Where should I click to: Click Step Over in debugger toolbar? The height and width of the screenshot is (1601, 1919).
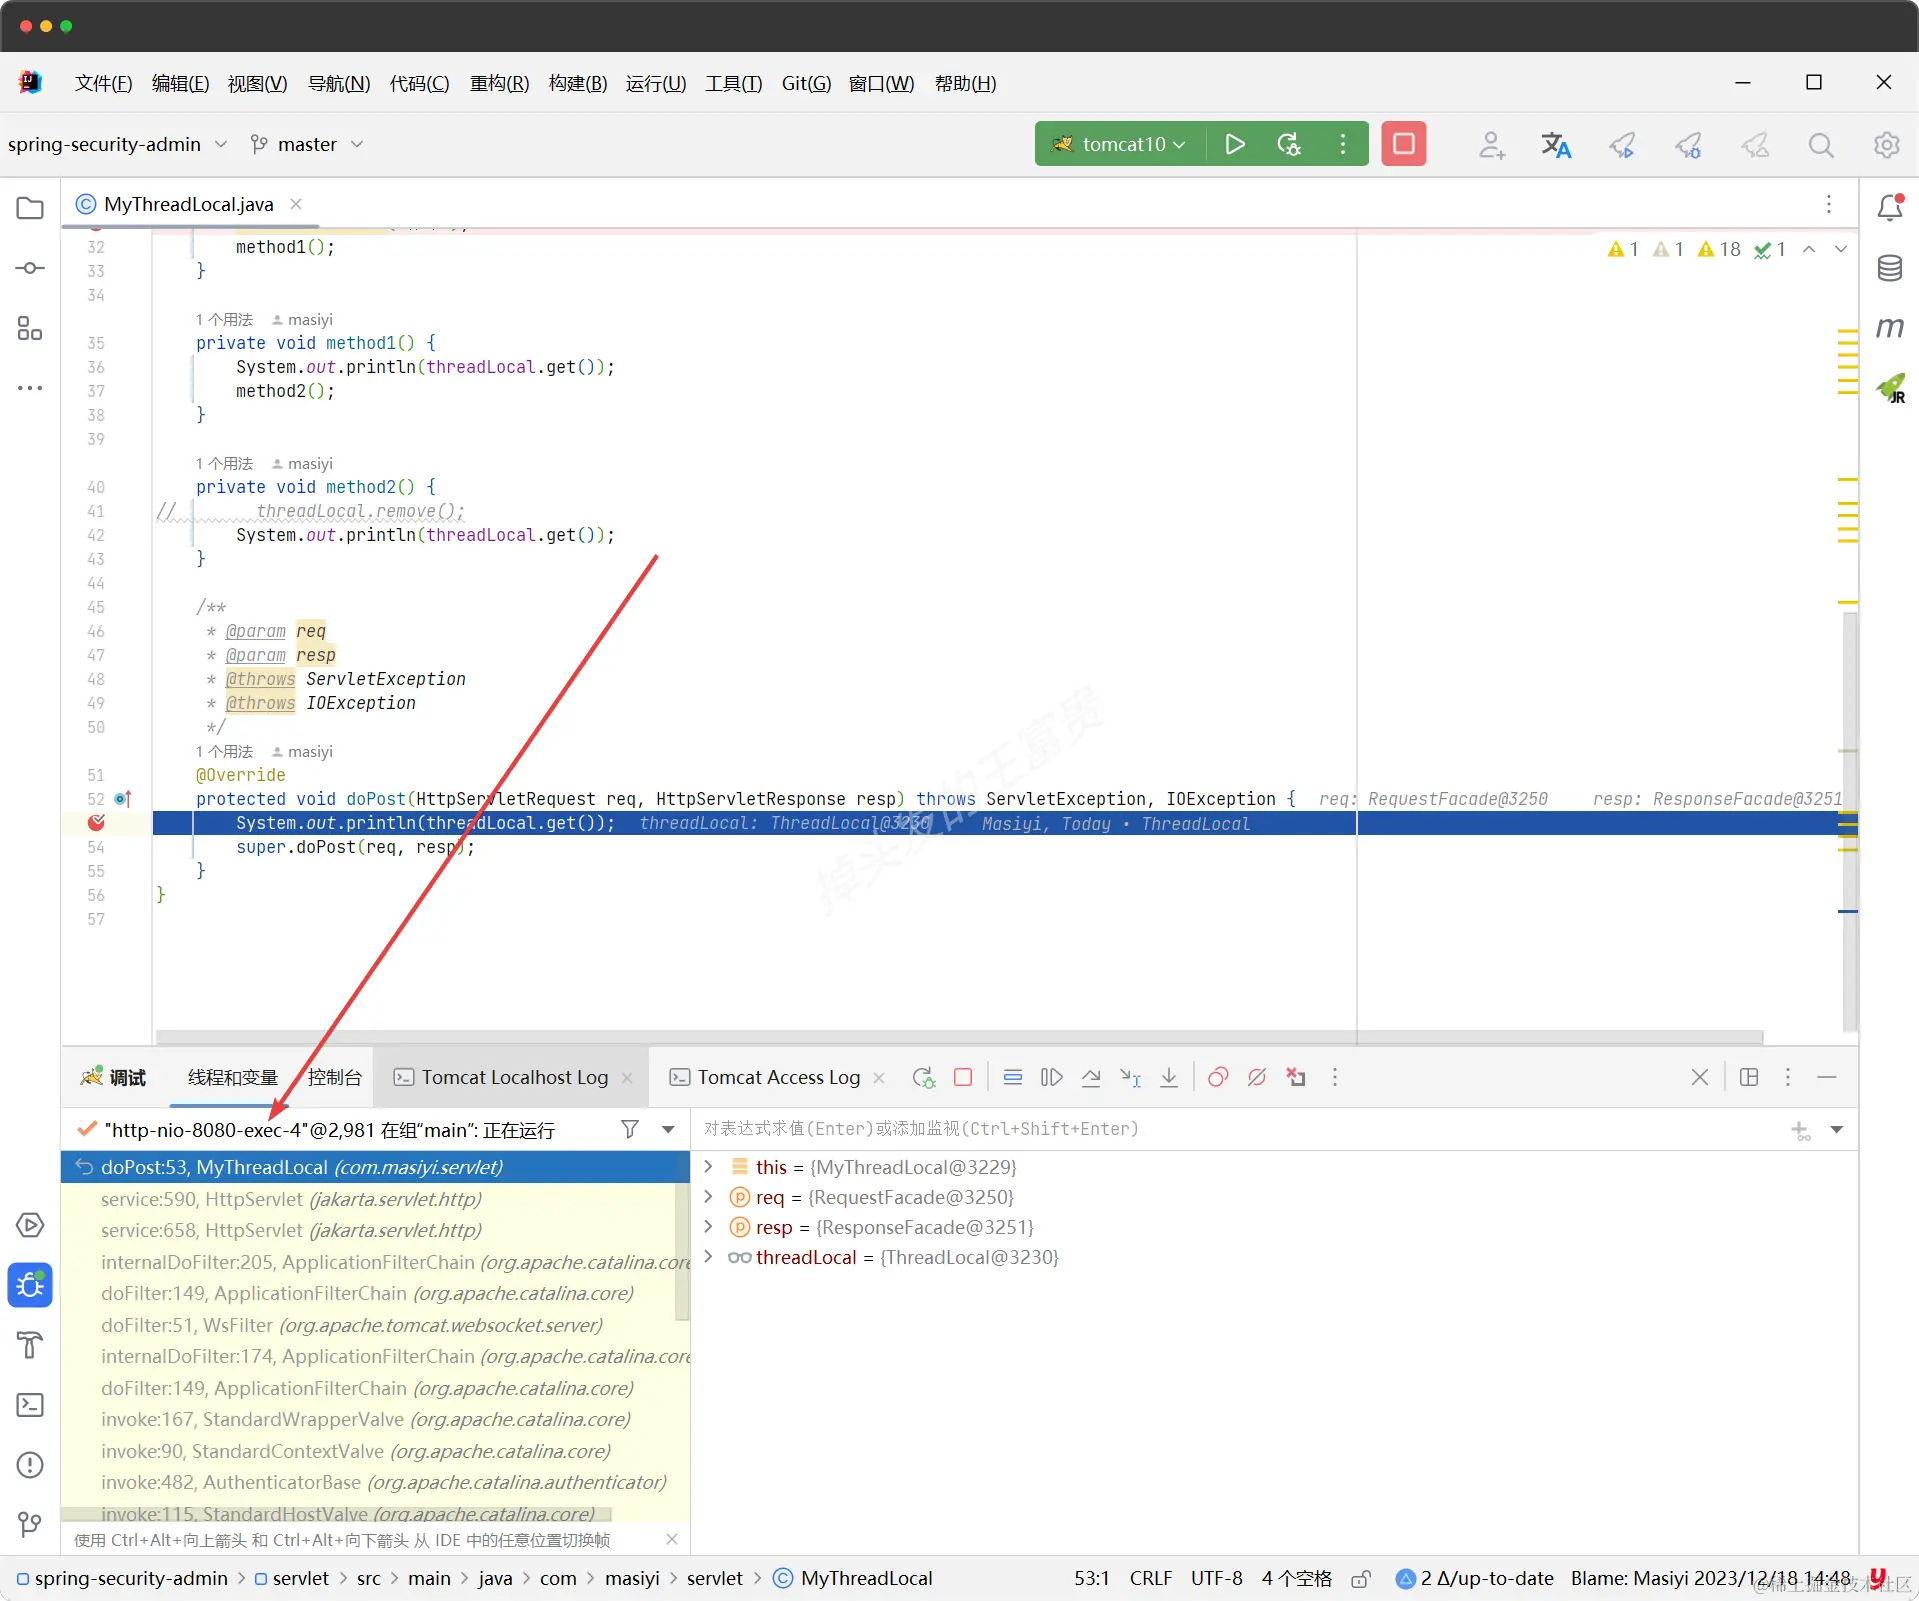(1091, 1077)
